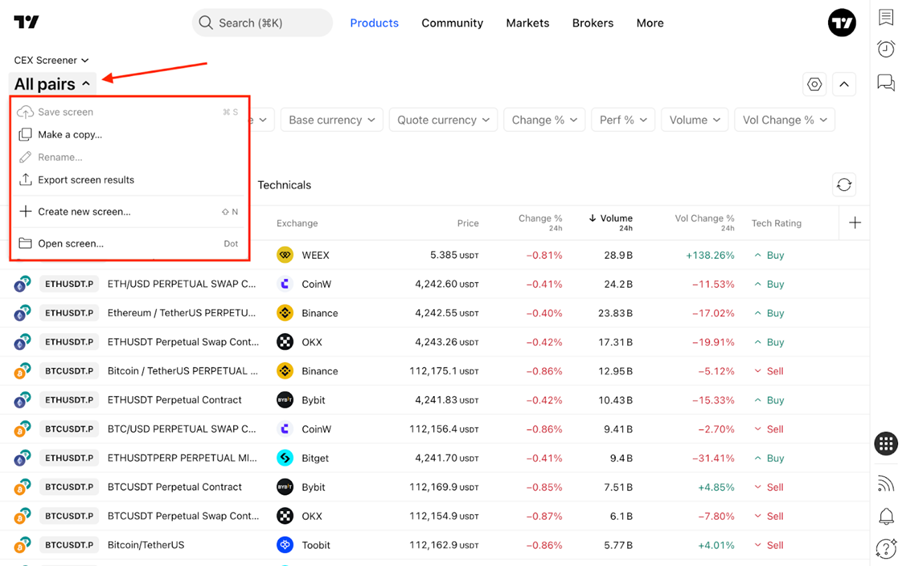
Task: Click the Search input field
Action: coord(262,23)
